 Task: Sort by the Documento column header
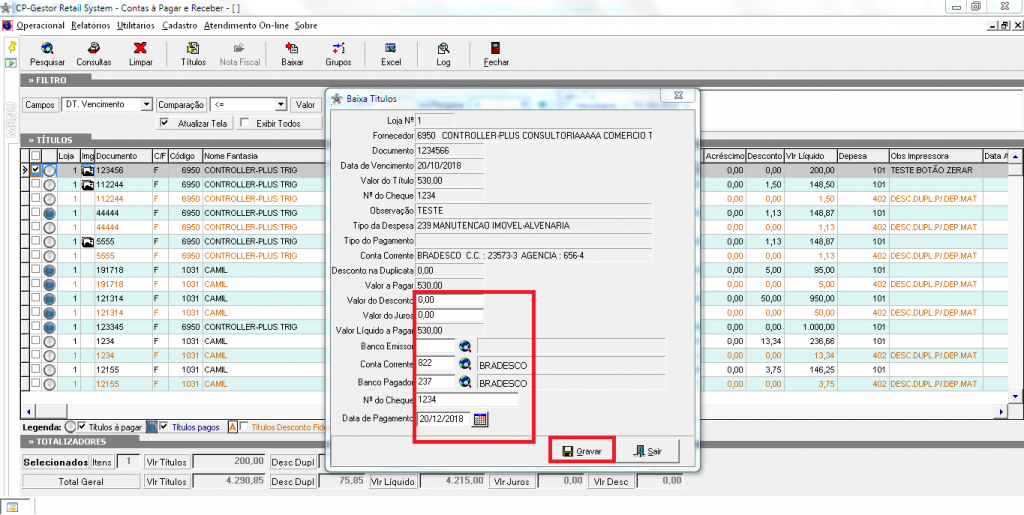click(123, 156)
